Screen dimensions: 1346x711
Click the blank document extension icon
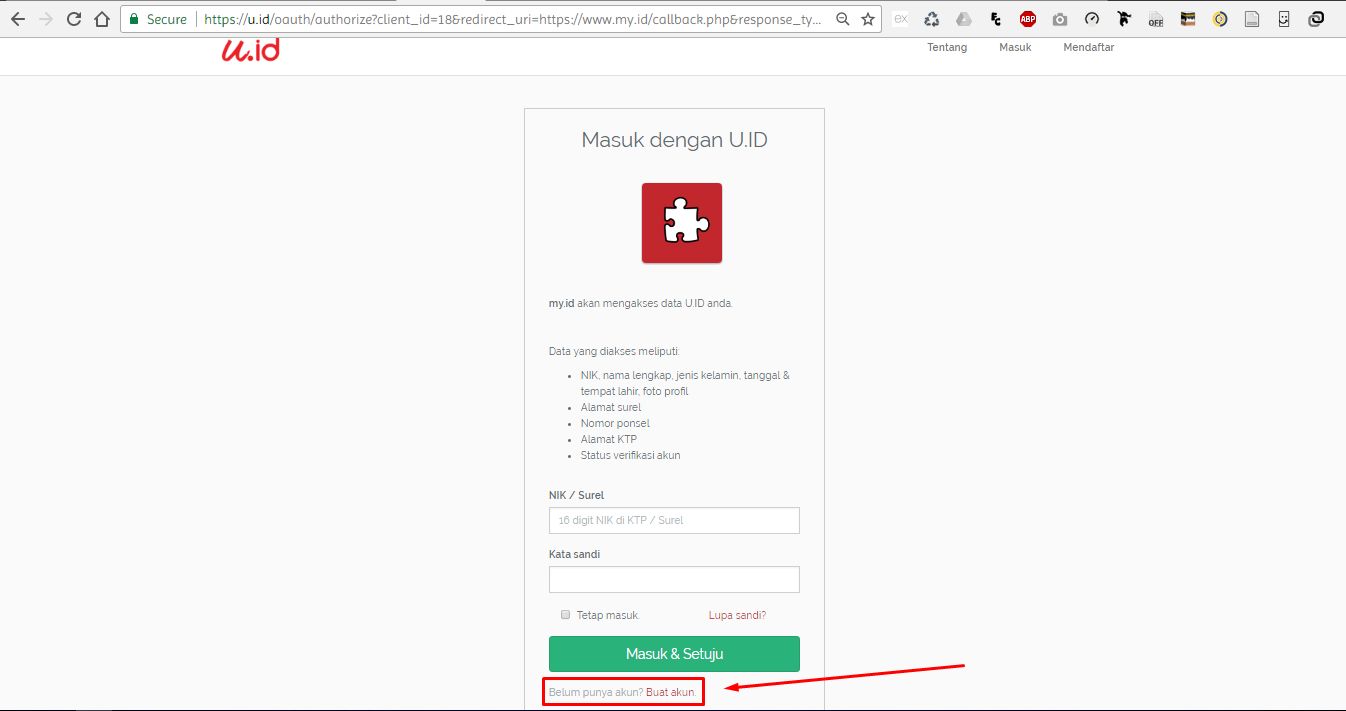(1252, 19)
